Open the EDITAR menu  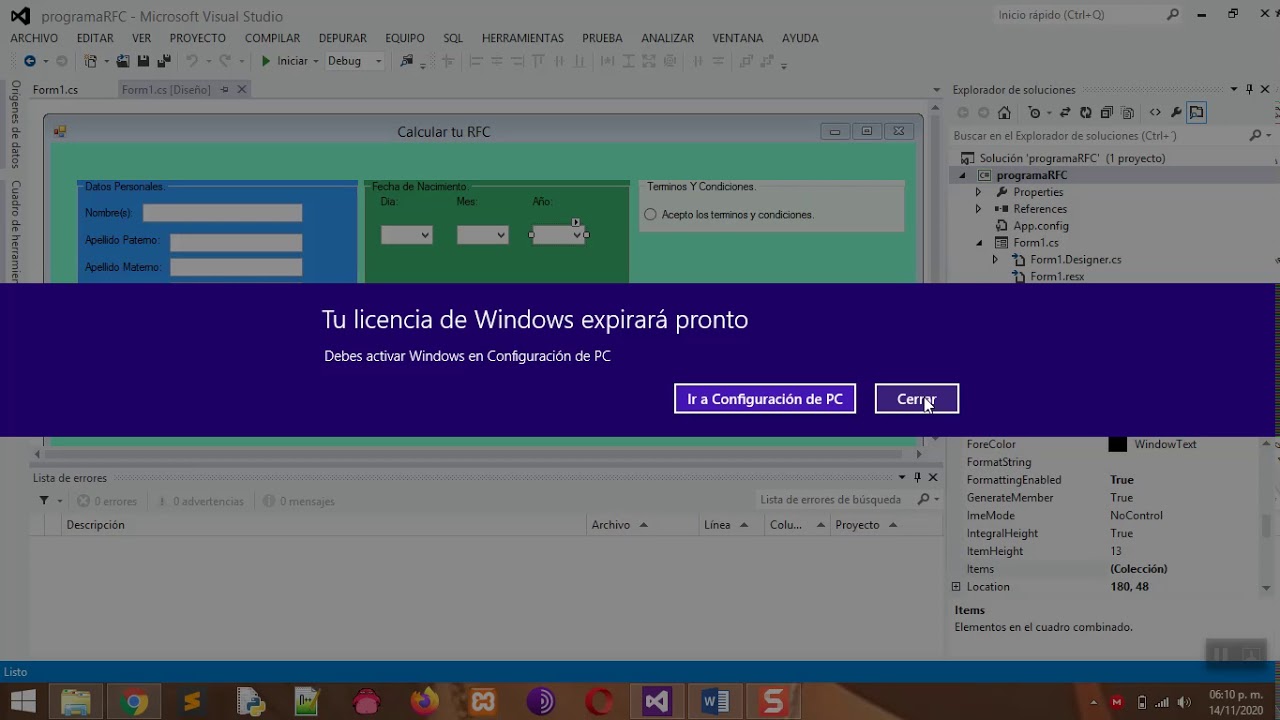[95, 38]
